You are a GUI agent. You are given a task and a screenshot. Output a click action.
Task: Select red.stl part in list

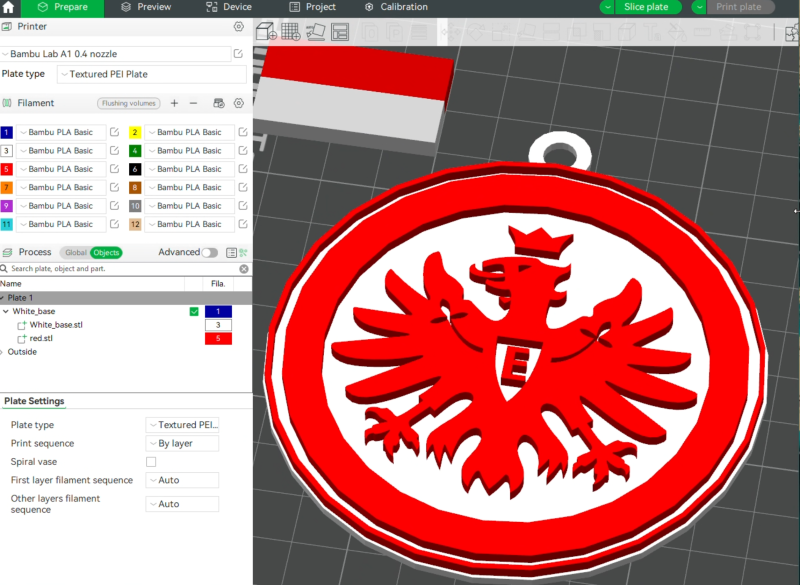[41, 338]
